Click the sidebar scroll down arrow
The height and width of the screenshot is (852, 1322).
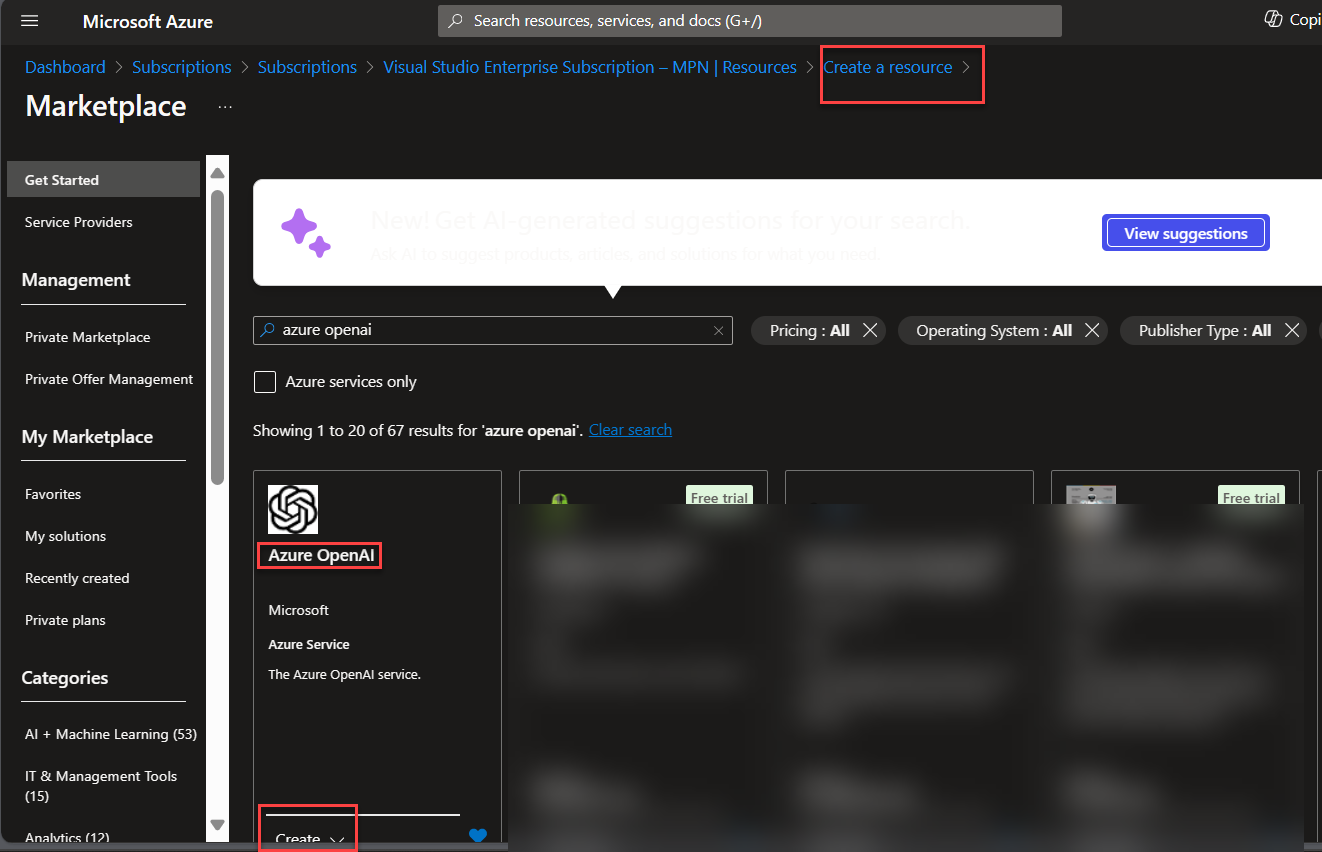point(217,825)
